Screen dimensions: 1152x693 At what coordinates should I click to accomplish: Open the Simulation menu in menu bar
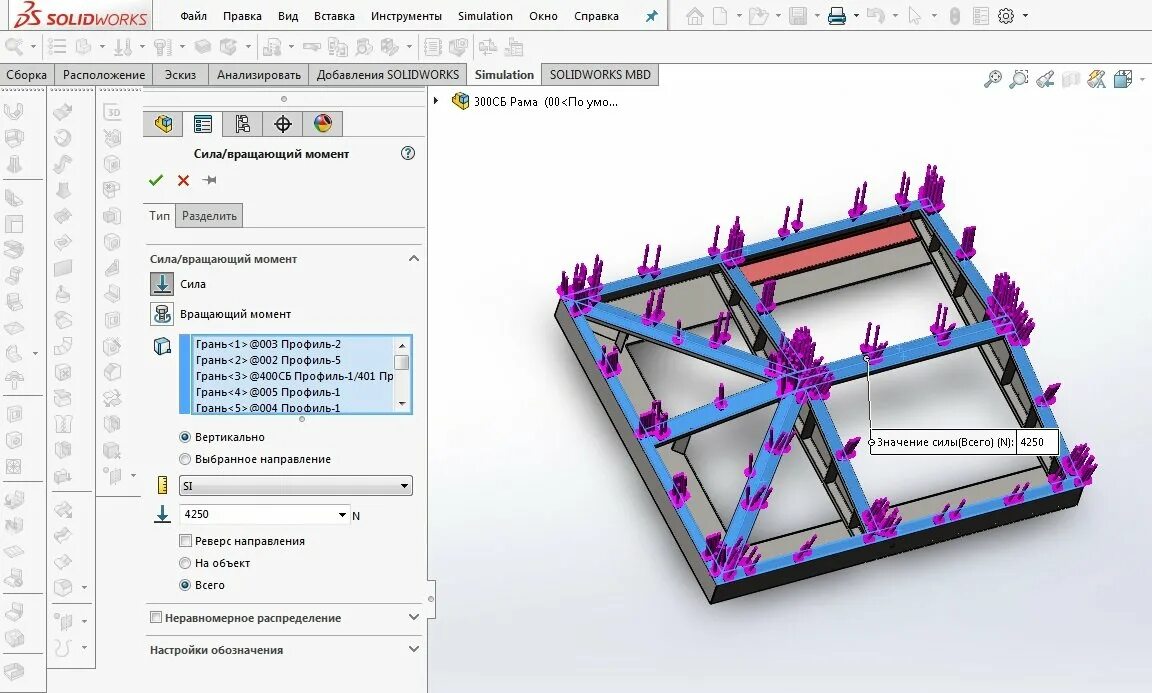(485, 15)
